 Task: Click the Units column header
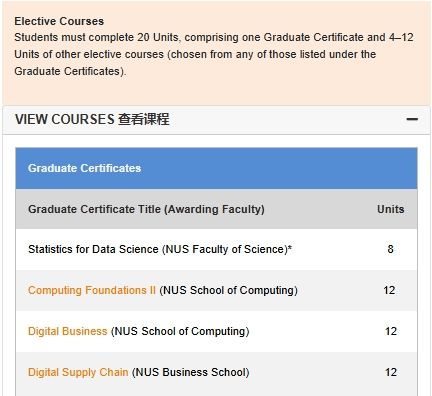click(x=391, y=209)
